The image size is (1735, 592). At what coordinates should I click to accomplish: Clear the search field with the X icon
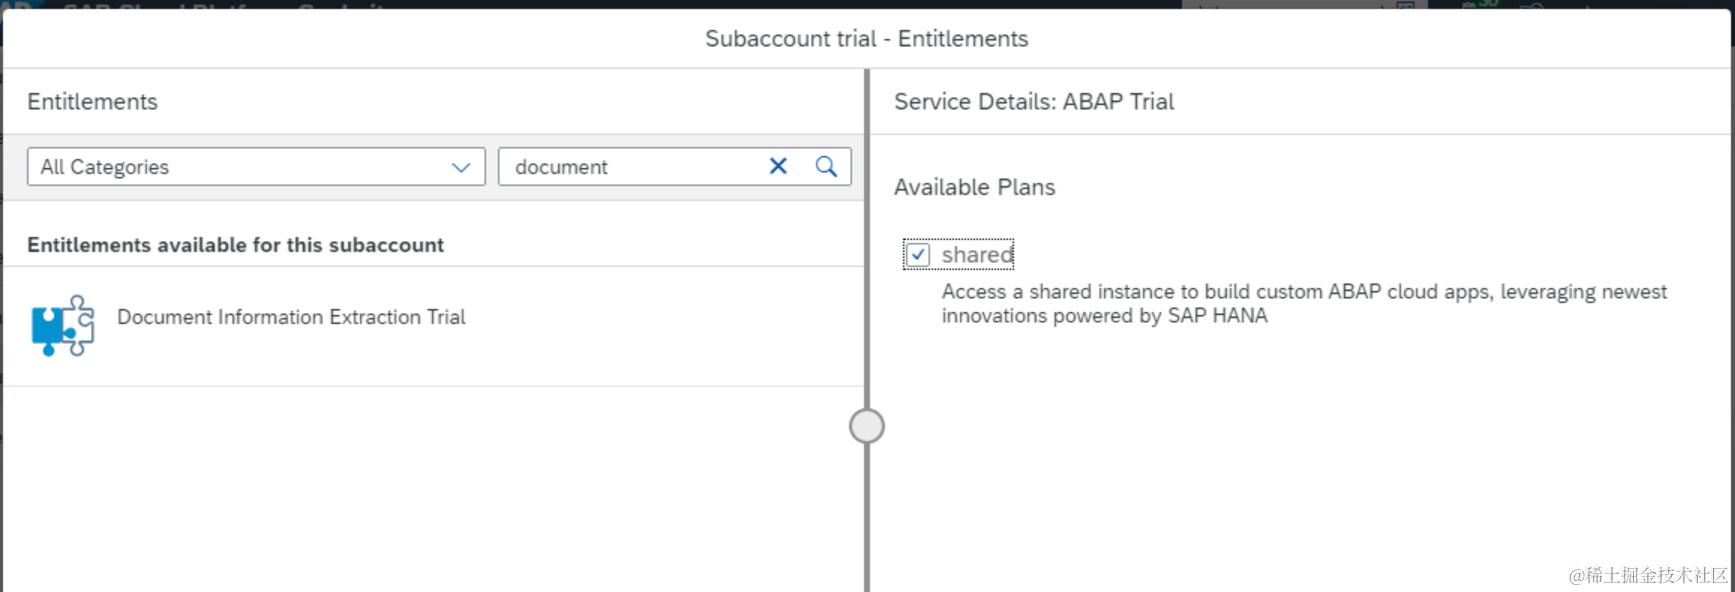778,166
